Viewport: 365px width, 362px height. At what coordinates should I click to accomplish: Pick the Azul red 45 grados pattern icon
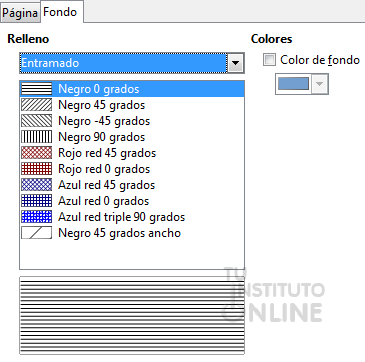click(37, 185)
